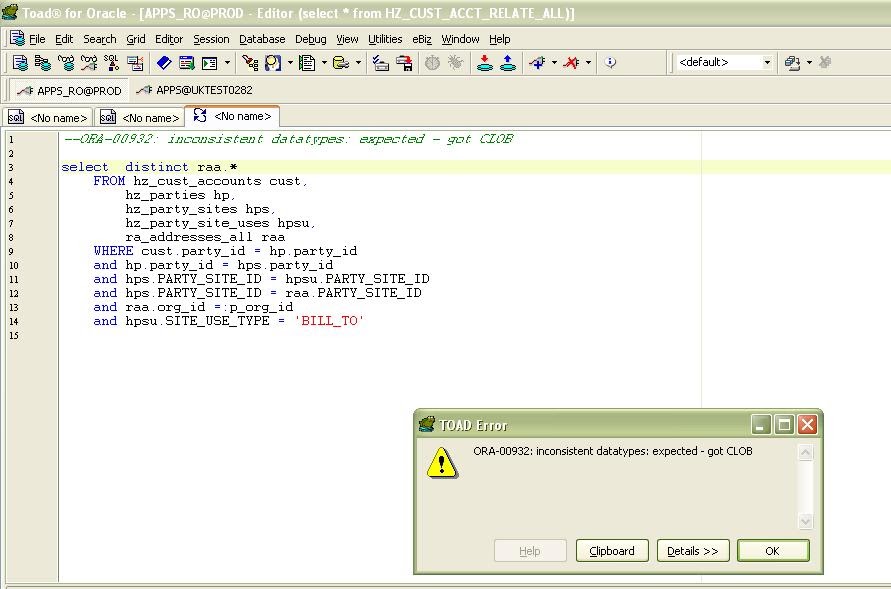Click the save-with-red-arrow toolbar icon
Screen dimensions: 891x589
(404, 62)
